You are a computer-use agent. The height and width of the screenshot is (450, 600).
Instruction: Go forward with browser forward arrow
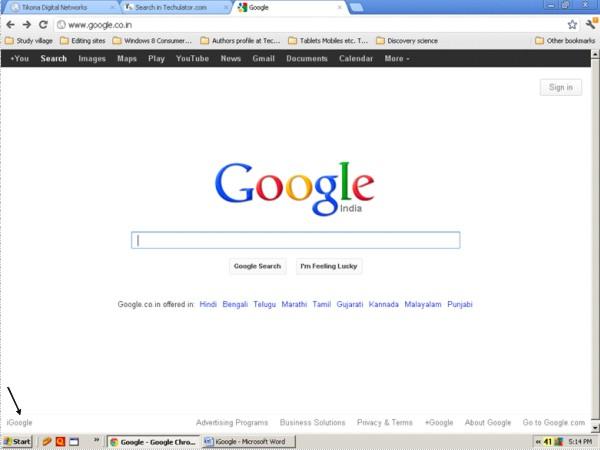[27, 25]
